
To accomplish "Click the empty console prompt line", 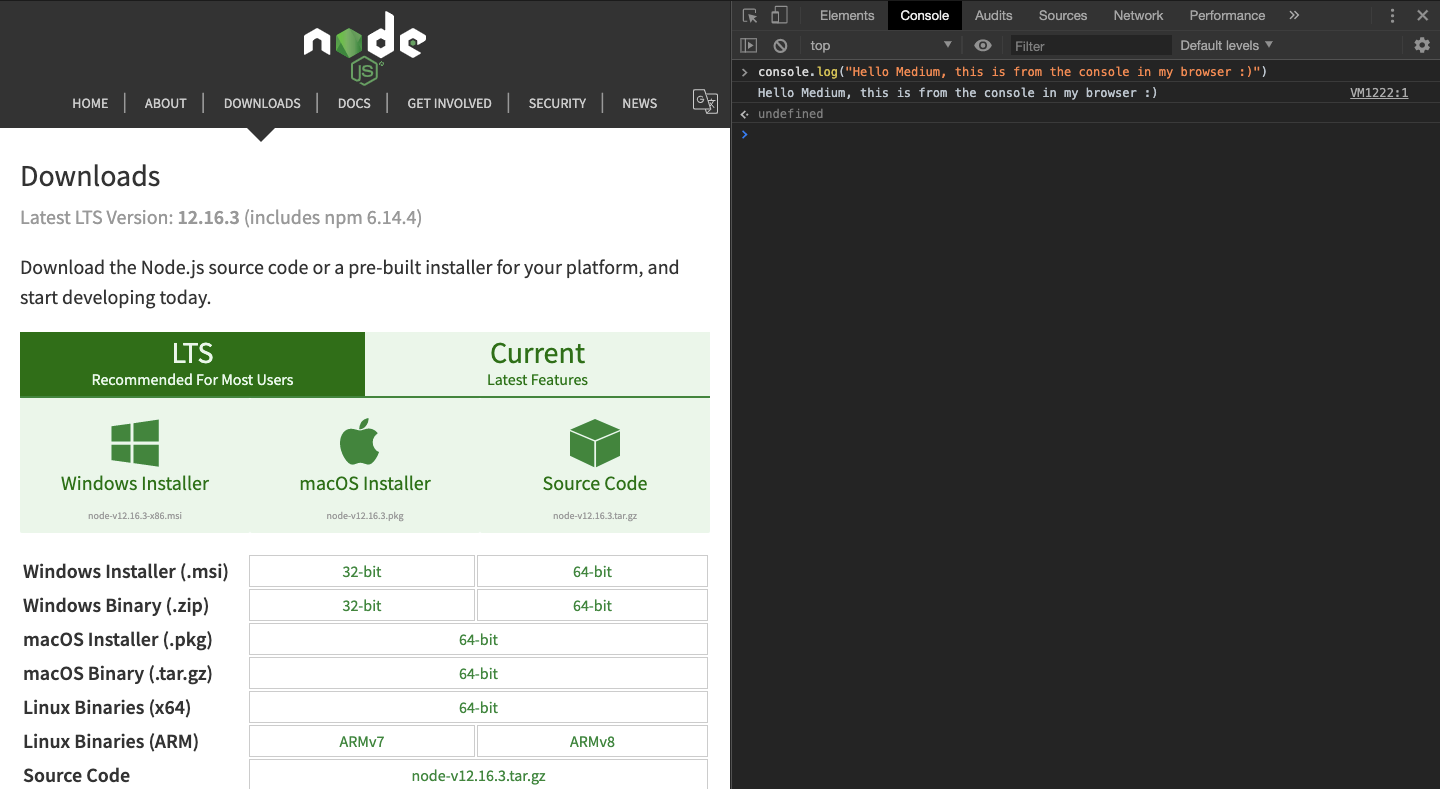I will (x=1085, y=135).
